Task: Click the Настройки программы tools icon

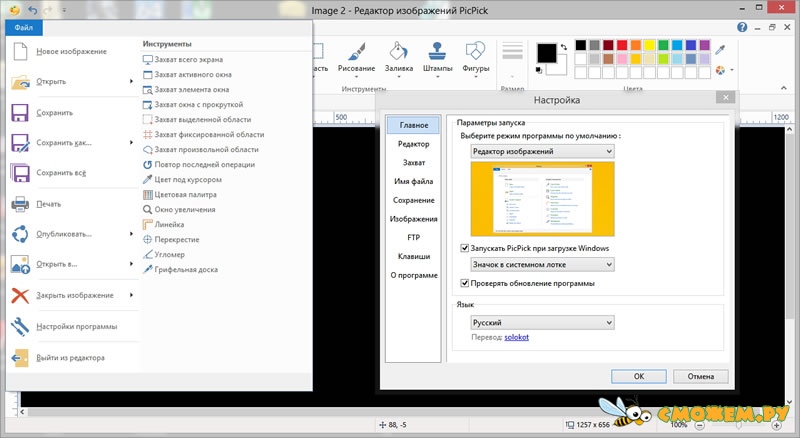Action: pyautogui.click(x=20, y=327)
